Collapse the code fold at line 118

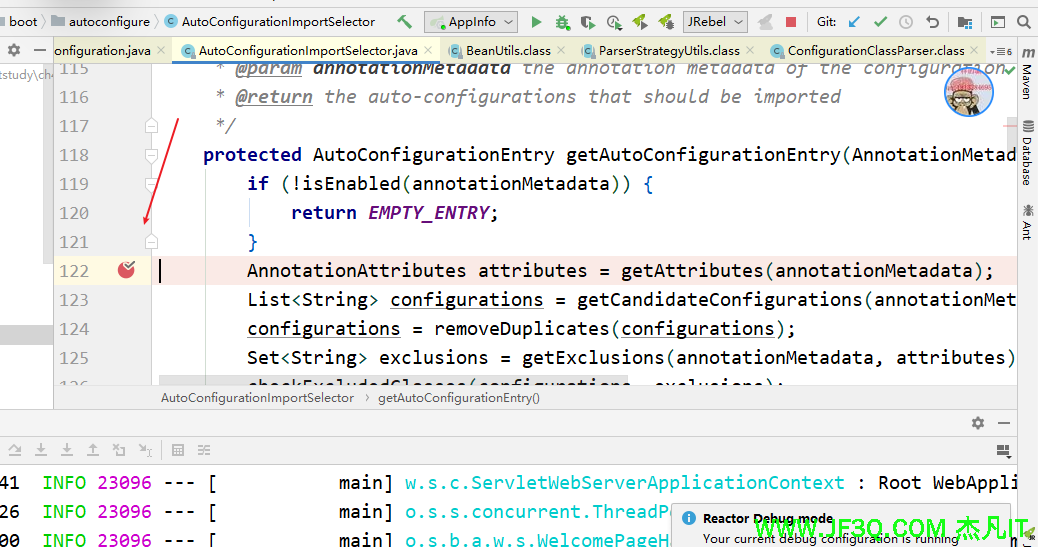pos(151,155)
